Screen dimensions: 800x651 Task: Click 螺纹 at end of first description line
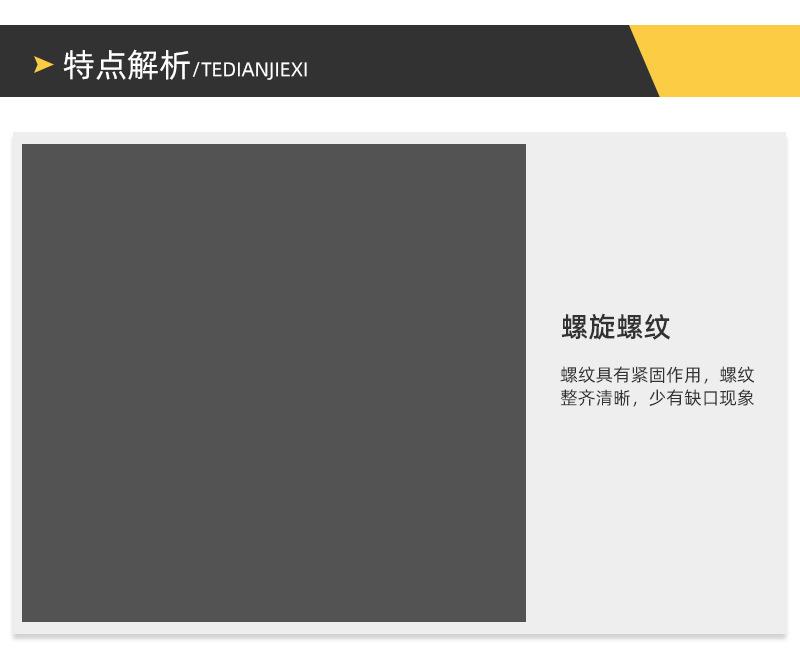pos(738,375)
